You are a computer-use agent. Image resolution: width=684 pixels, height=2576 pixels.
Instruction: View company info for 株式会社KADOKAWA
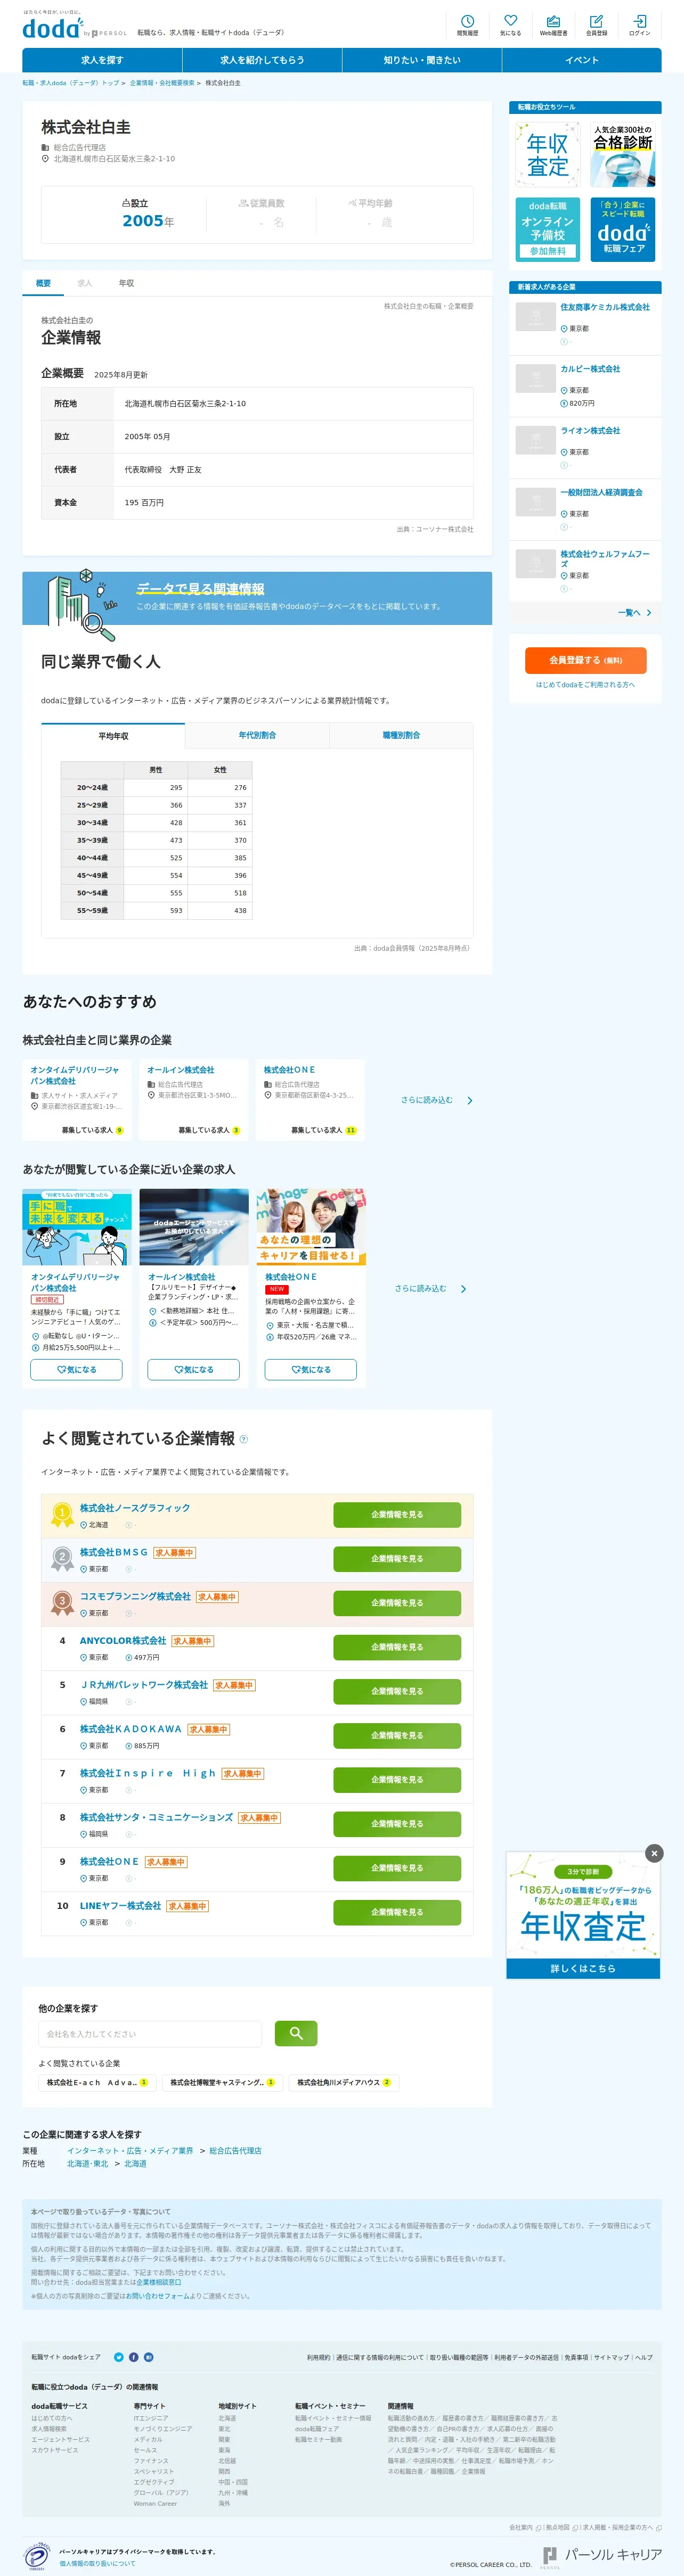click(397, 1735)
